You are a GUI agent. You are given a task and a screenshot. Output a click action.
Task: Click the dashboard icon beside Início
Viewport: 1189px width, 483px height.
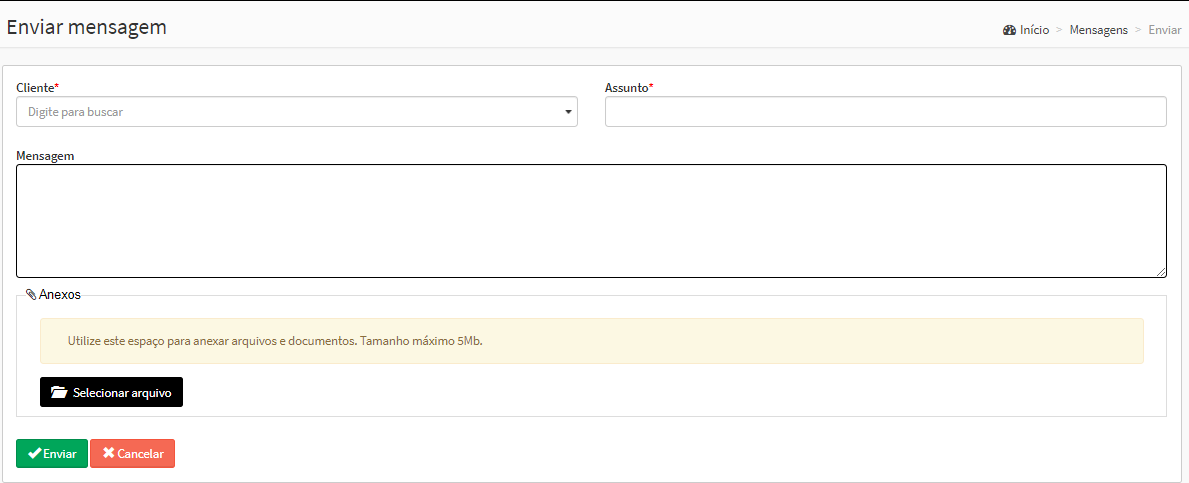click(x=1009, y=30)
